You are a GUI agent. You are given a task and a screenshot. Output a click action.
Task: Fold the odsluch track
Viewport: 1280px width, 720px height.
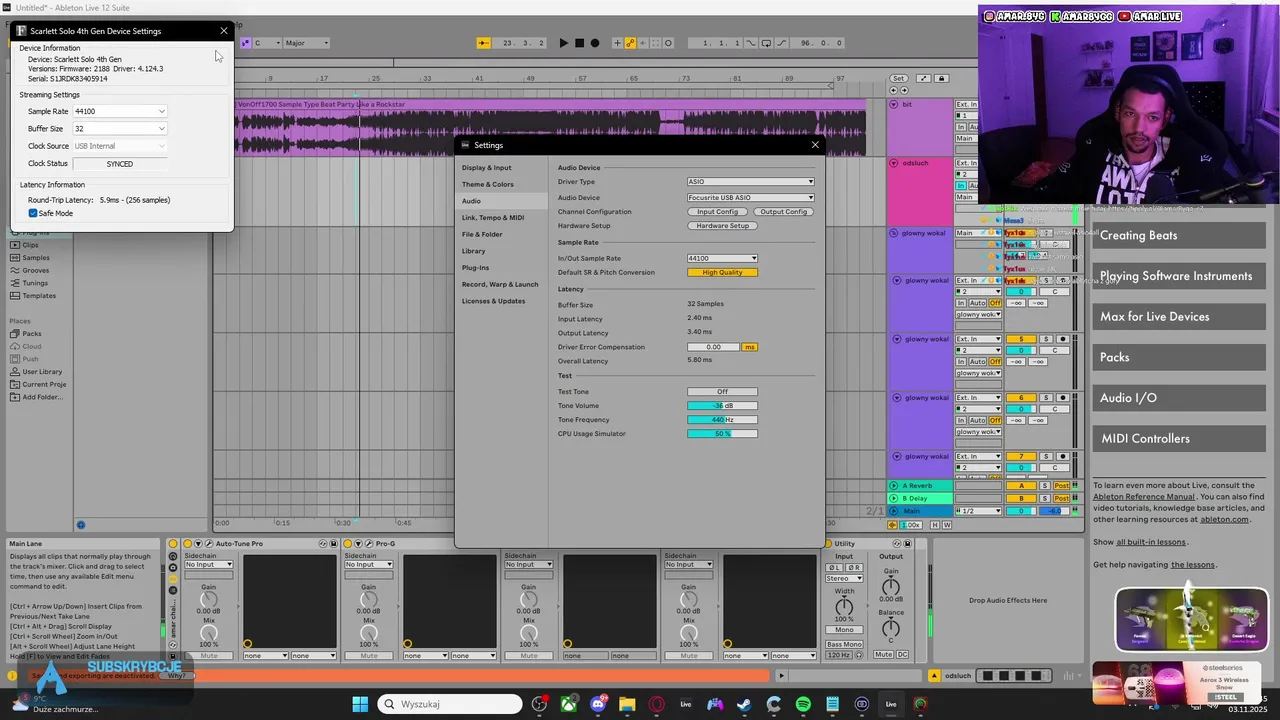pos(894,163)
